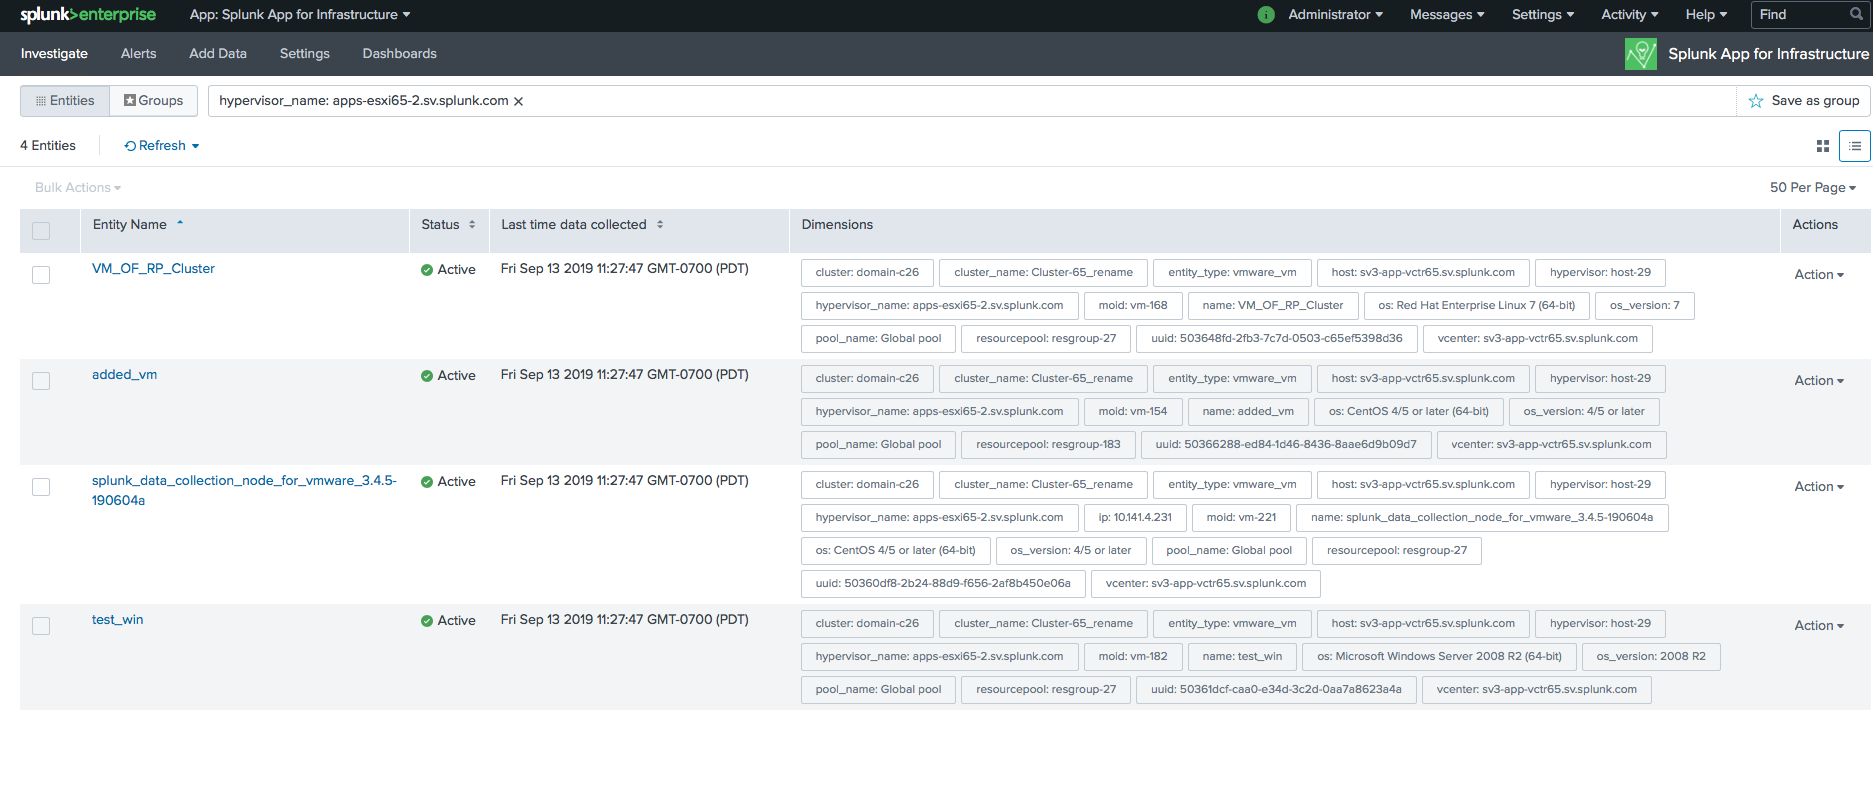Click the green administrator info icon

[1266, 15]
